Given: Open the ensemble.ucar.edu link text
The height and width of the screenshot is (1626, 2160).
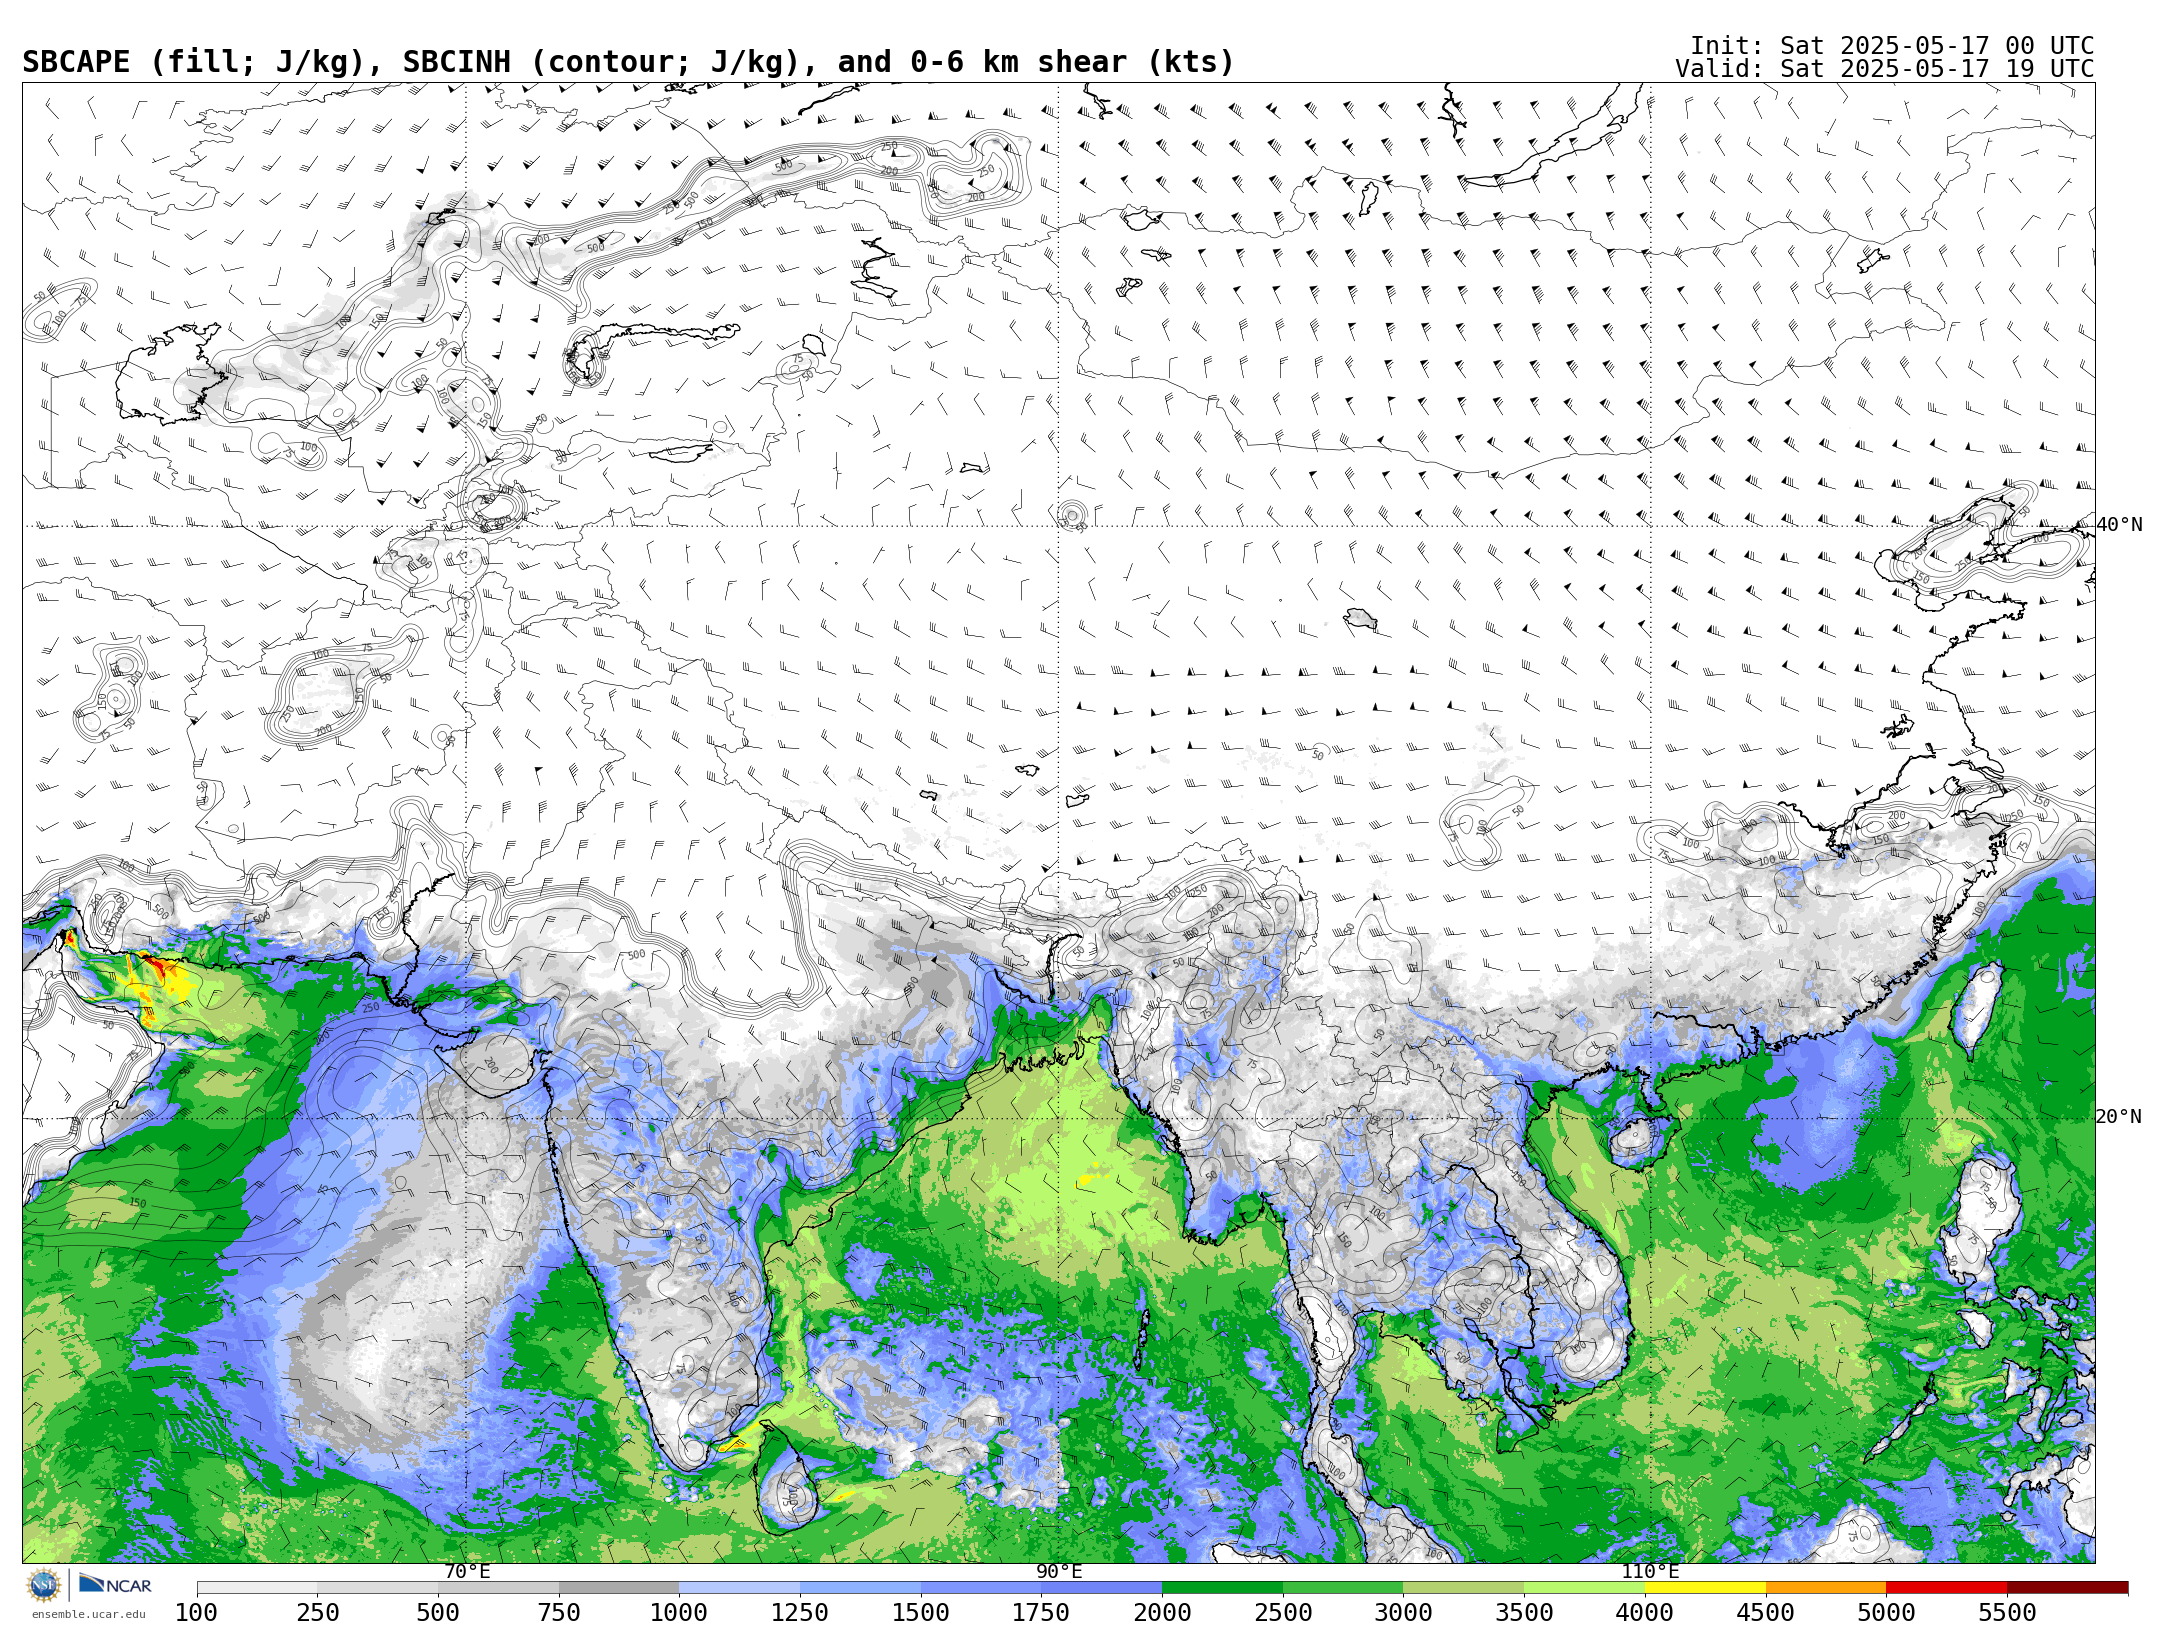Looking at the screenshot, I should tap(88, 1614).
